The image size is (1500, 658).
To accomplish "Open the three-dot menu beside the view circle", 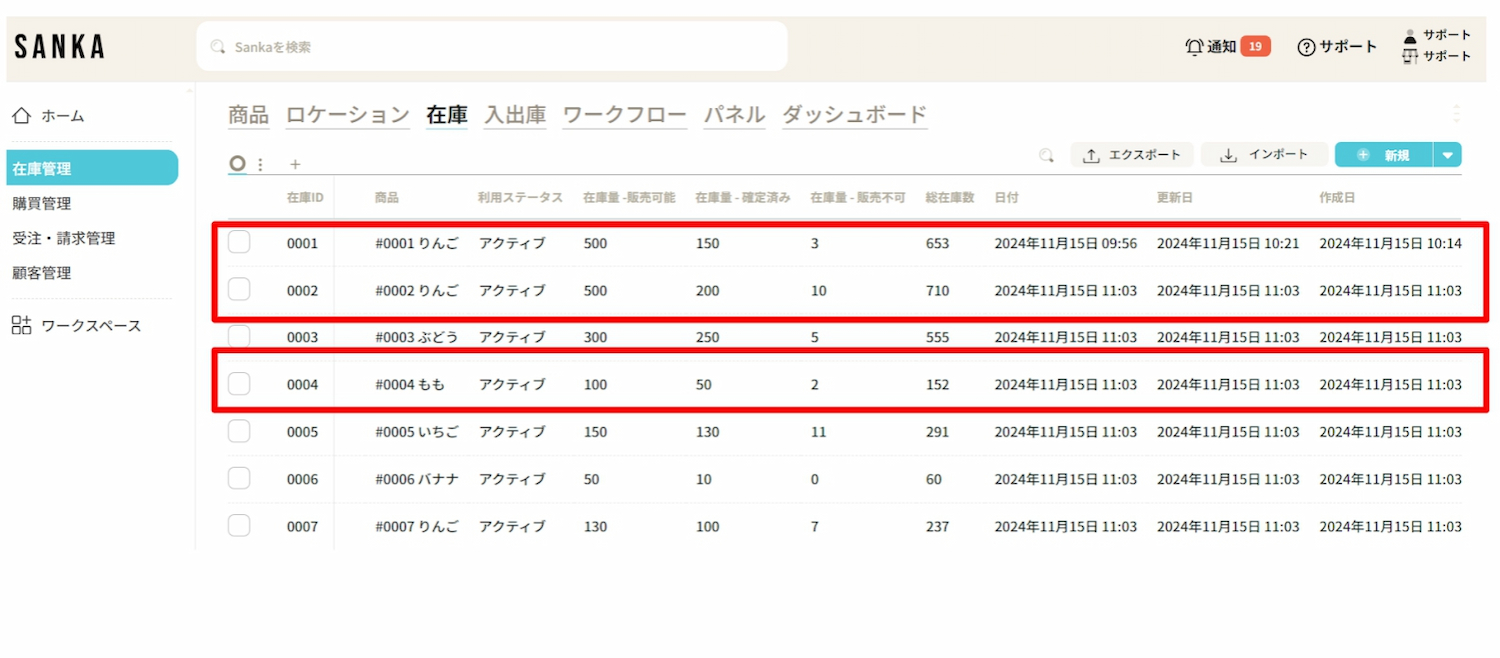I will point(261,164).
